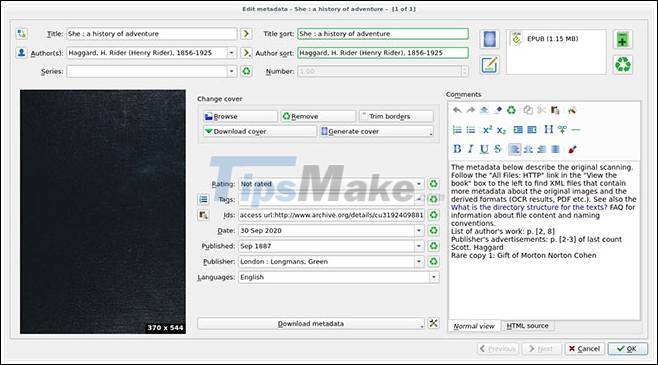The image size is (658, 365).
Task: Select align right in Comments
Action: click(542, 149)
